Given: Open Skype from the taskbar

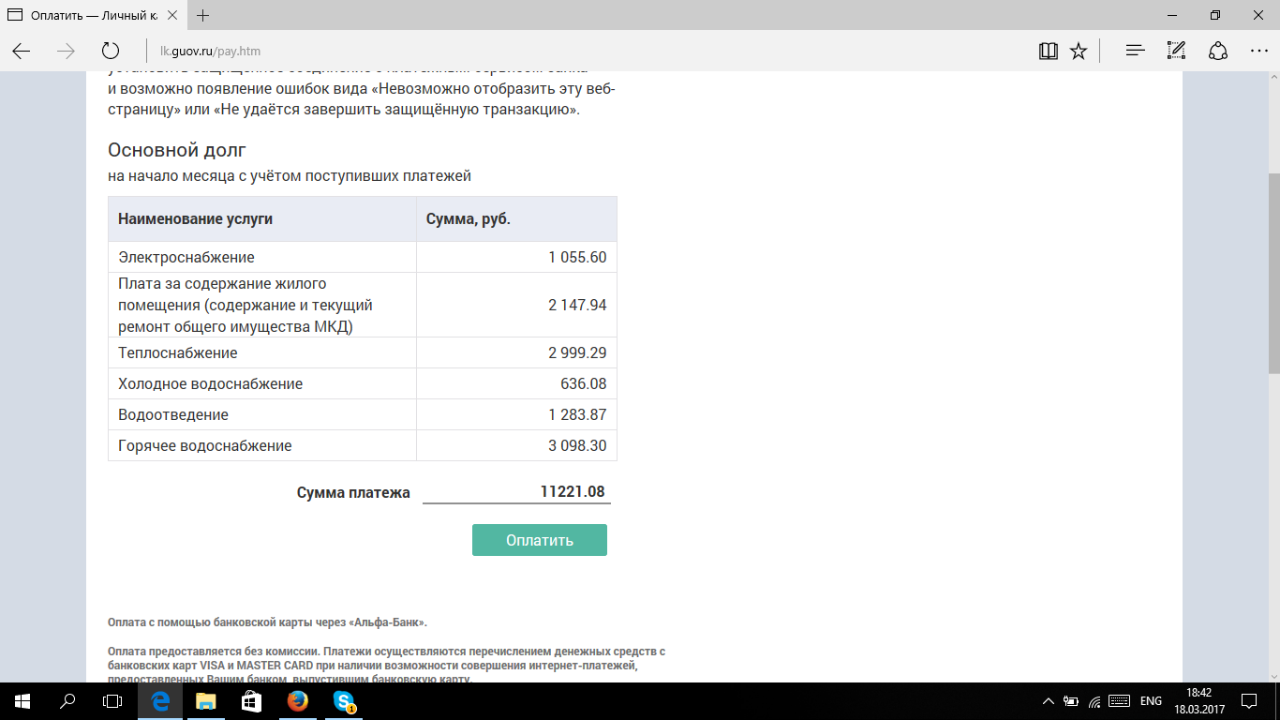Looking at the screenshot, I should (345, 701).
